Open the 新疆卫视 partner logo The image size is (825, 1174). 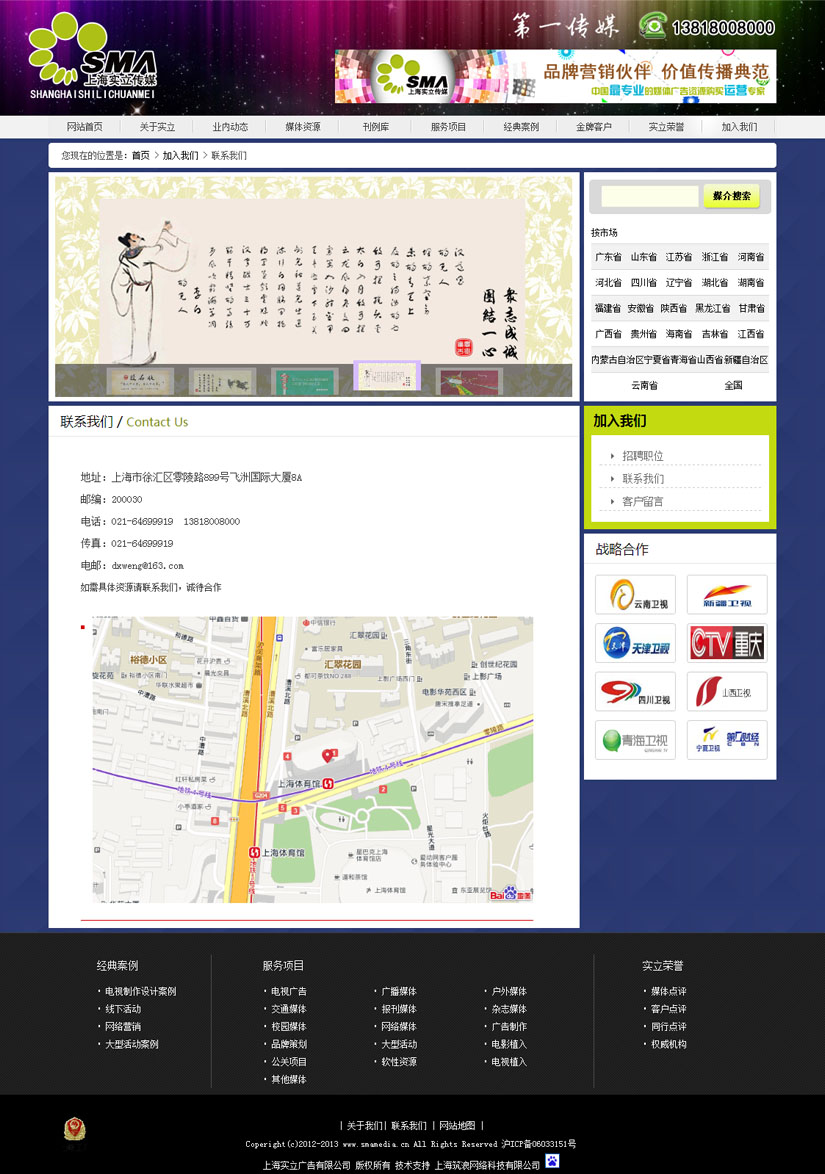727,594
